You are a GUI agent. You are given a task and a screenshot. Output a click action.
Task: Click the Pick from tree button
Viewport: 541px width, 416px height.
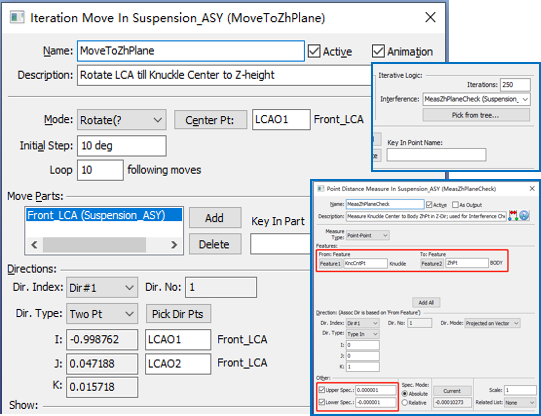476,115
